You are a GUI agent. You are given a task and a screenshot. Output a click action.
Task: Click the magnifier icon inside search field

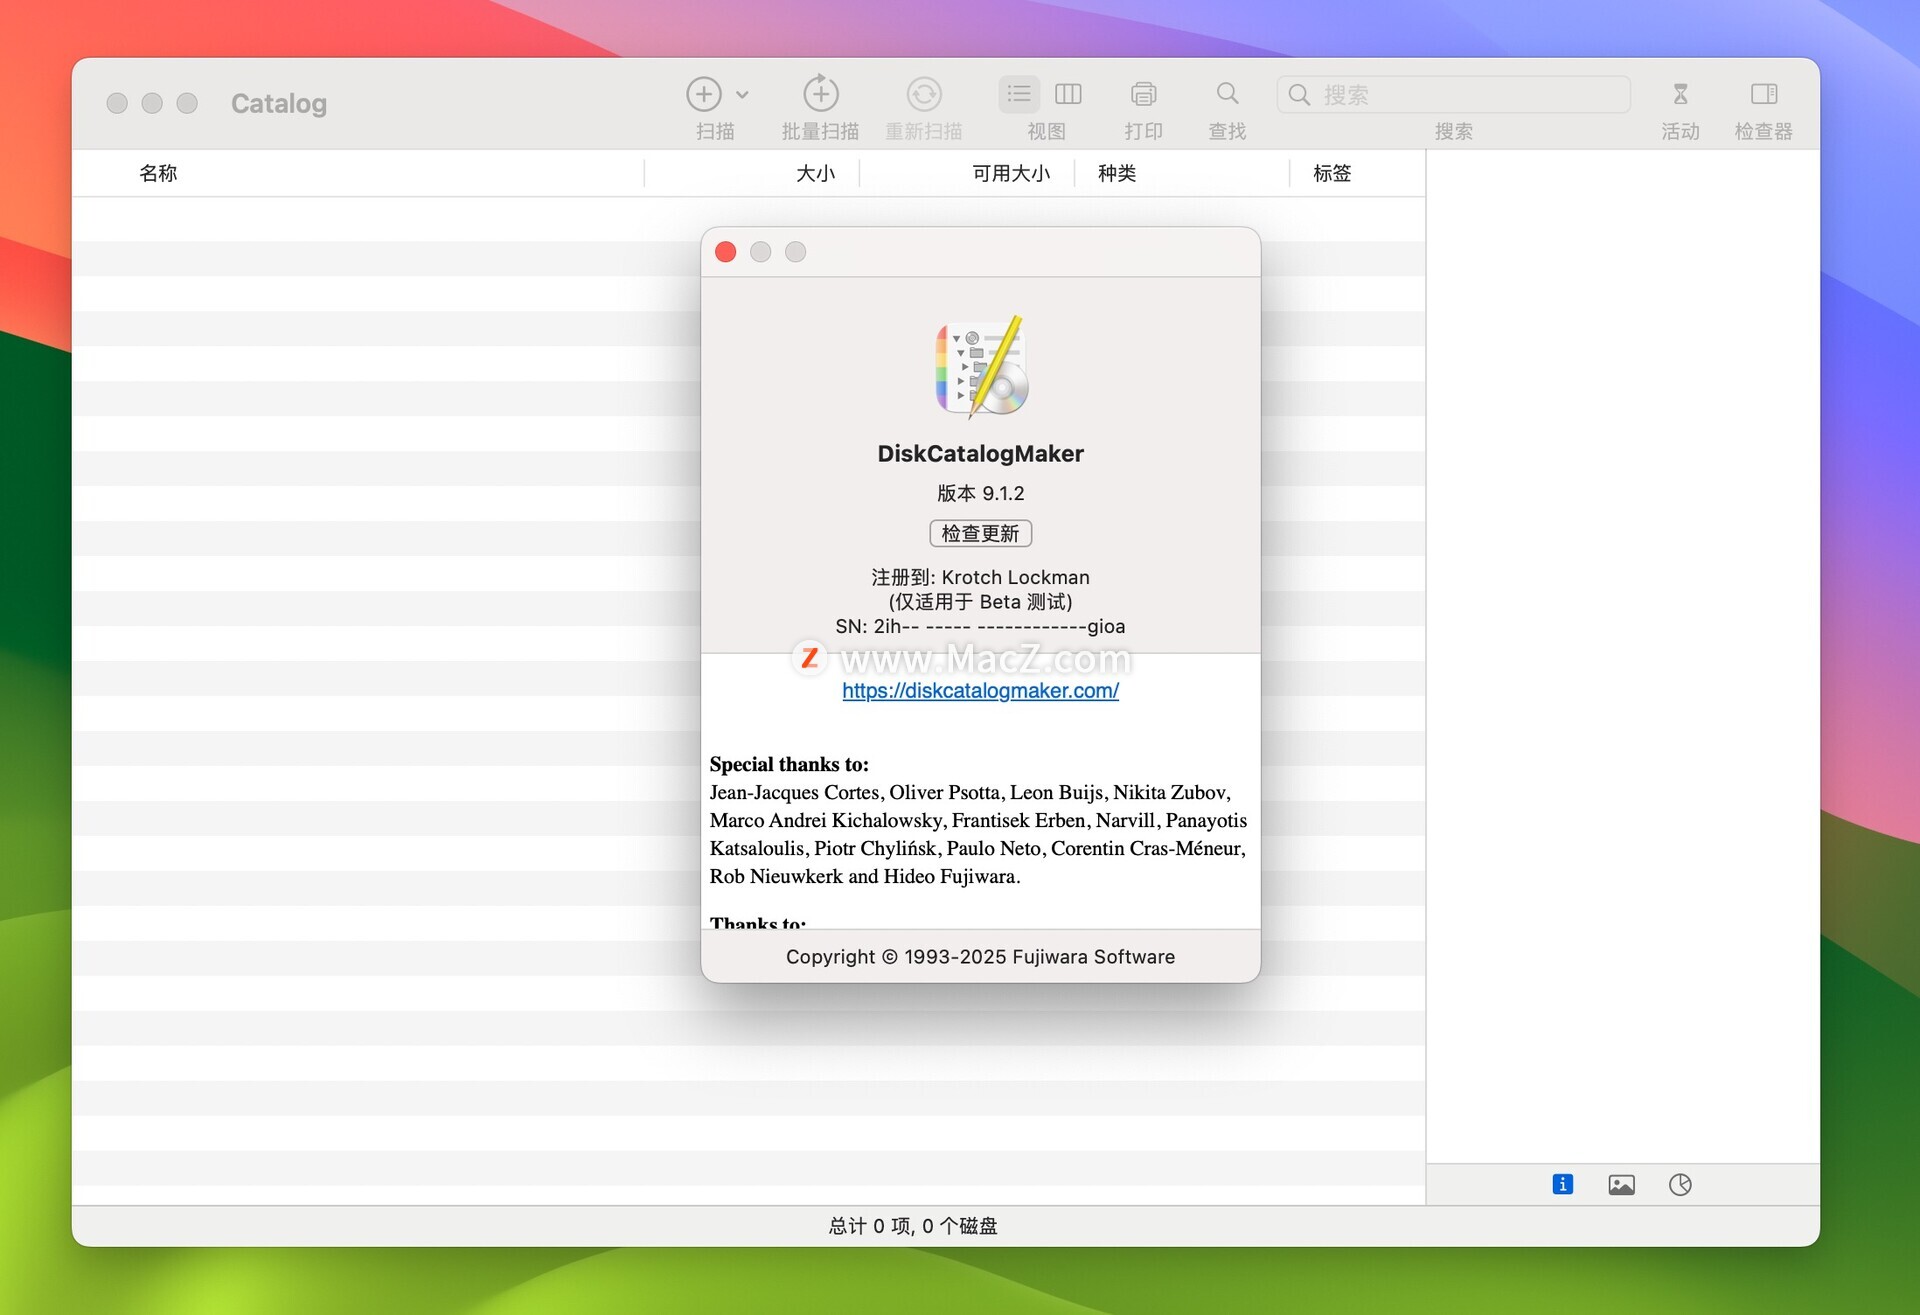coord(1299,95)
